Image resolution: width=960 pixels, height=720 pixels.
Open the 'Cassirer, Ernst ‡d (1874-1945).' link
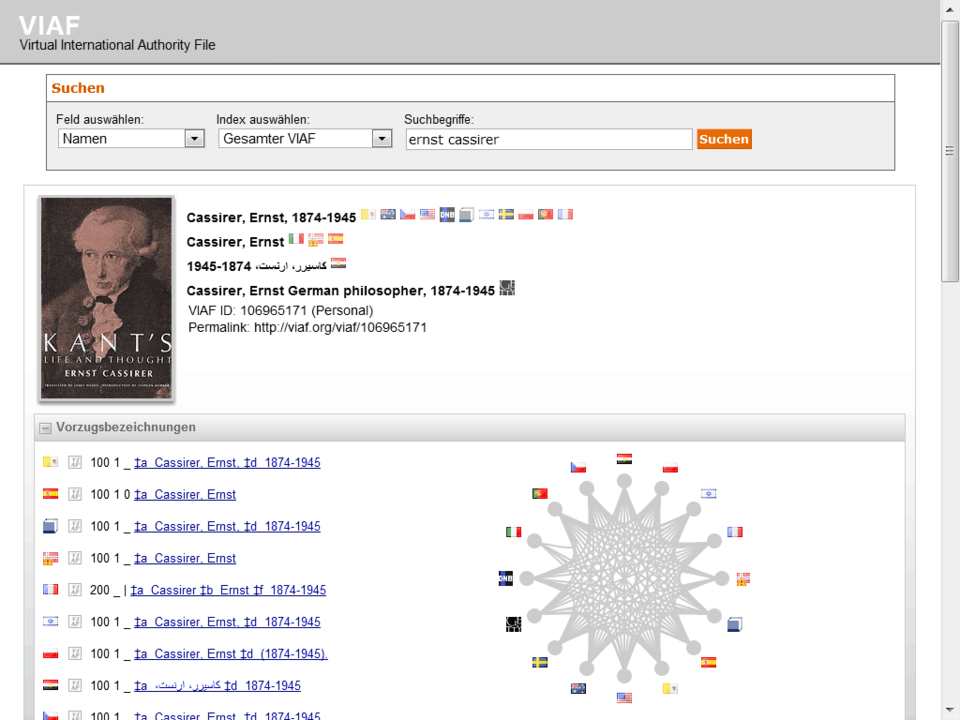(230, 654)
